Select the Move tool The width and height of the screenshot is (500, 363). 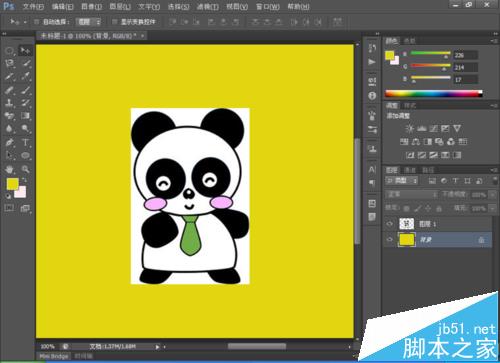[x=25, y=50]
